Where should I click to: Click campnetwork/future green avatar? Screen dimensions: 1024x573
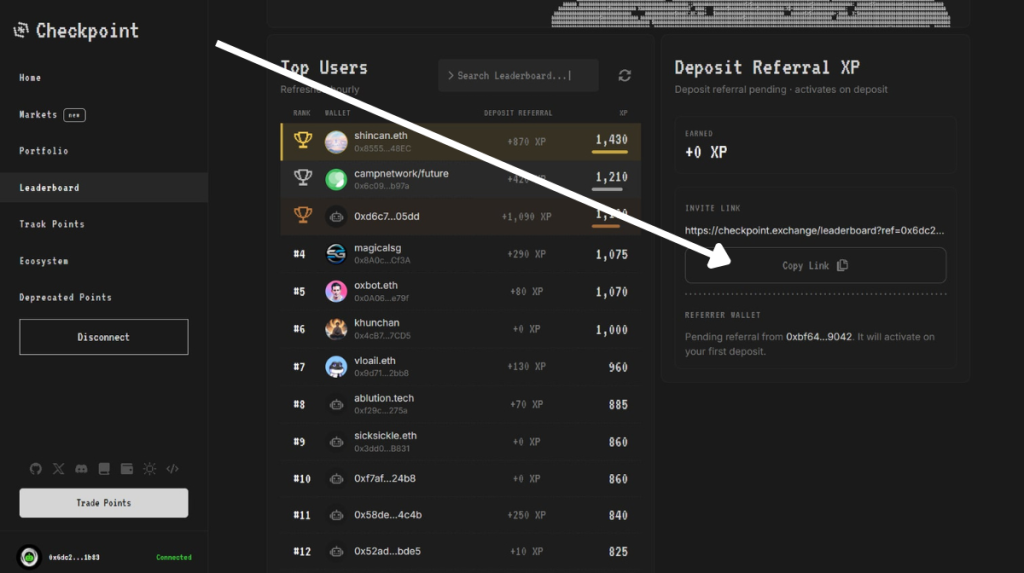point(336,179)
